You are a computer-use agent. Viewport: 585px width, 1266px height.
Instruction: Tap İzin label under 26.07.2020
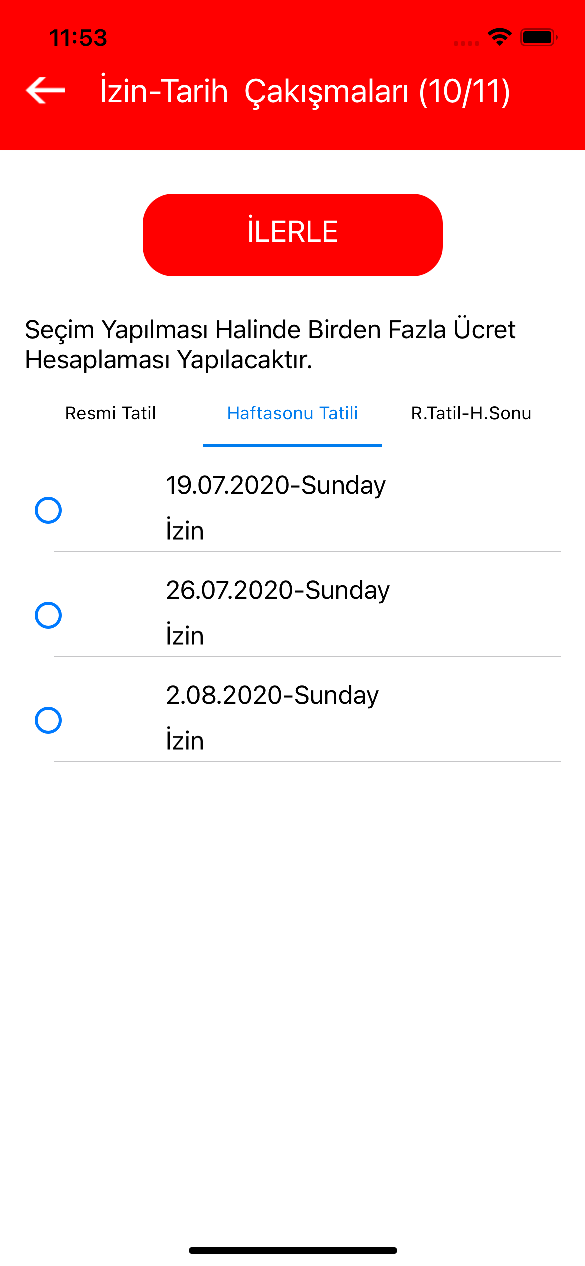[185, 636]
